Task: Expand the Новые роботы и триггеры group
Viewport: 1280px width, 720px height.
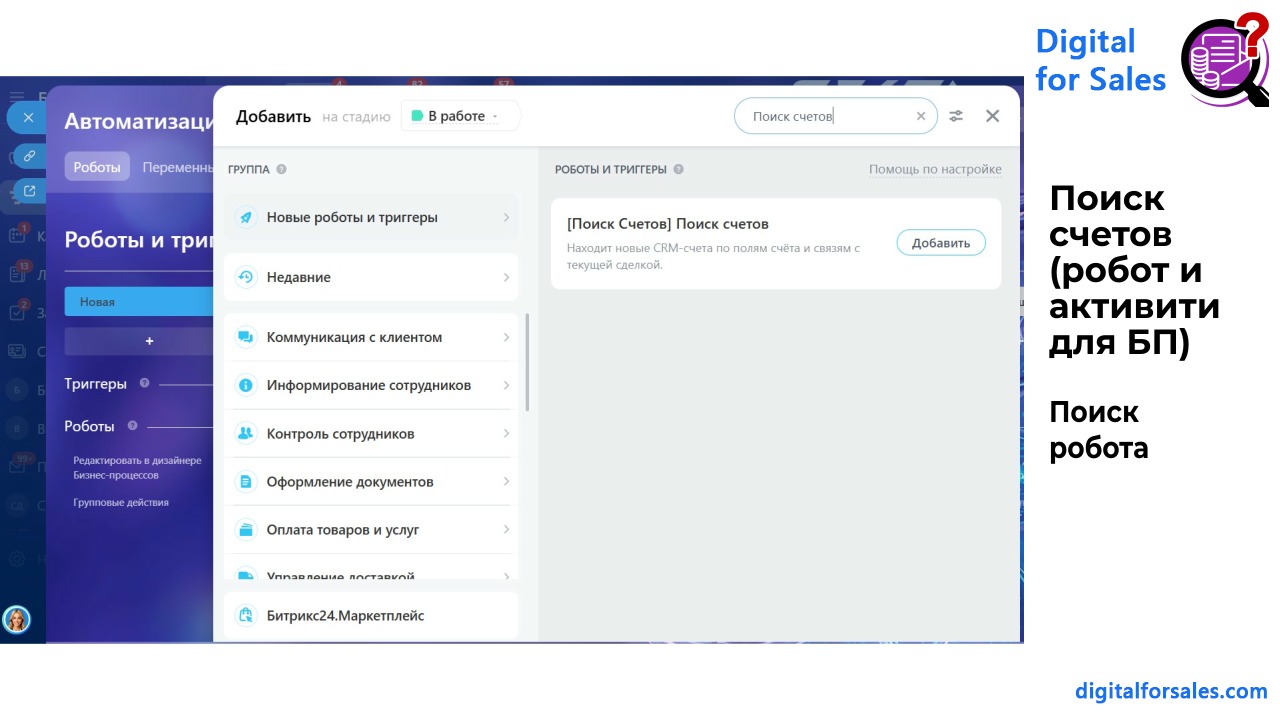Action: coord(371,217)
